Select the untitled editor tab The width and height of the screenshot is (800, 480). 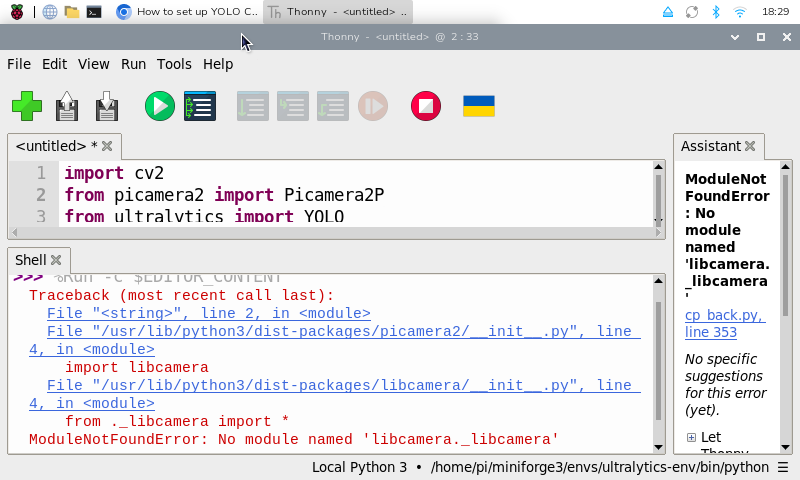[x=56, y=146]
